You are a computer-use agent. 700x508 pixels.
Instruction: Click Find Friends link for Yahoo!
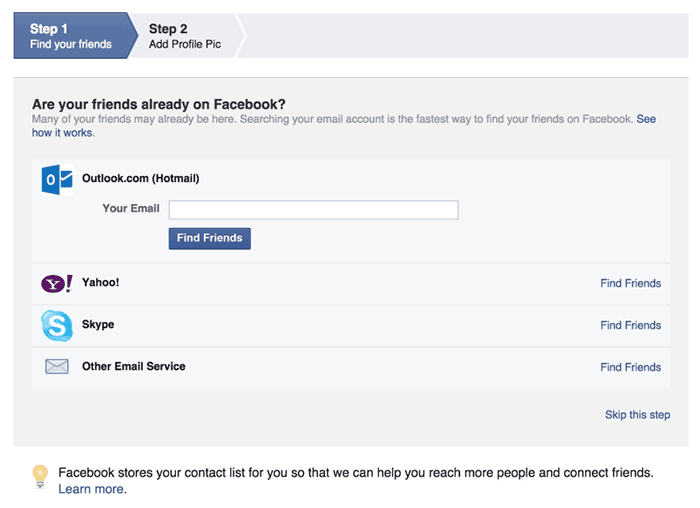point(630,283)
